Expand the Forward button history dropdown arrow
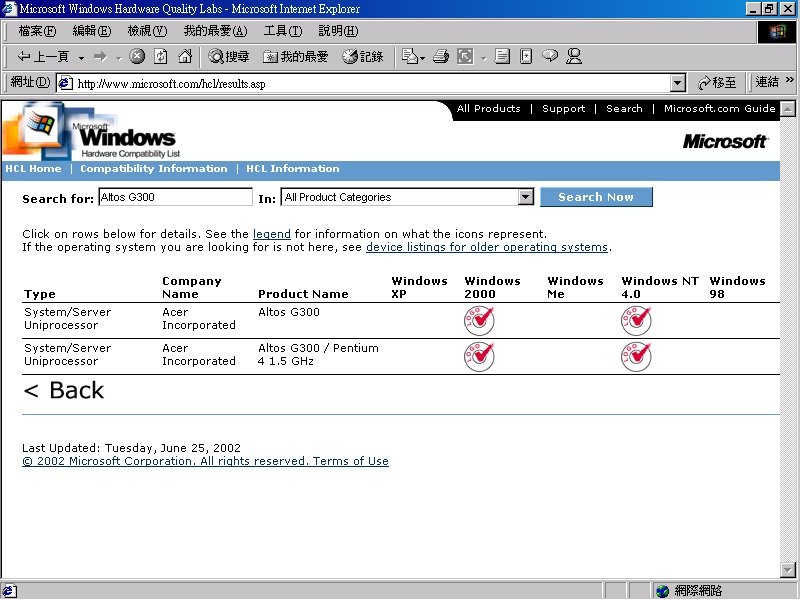Screen dimensions: 800x600 pyautogui.click(x=118, y=58)
